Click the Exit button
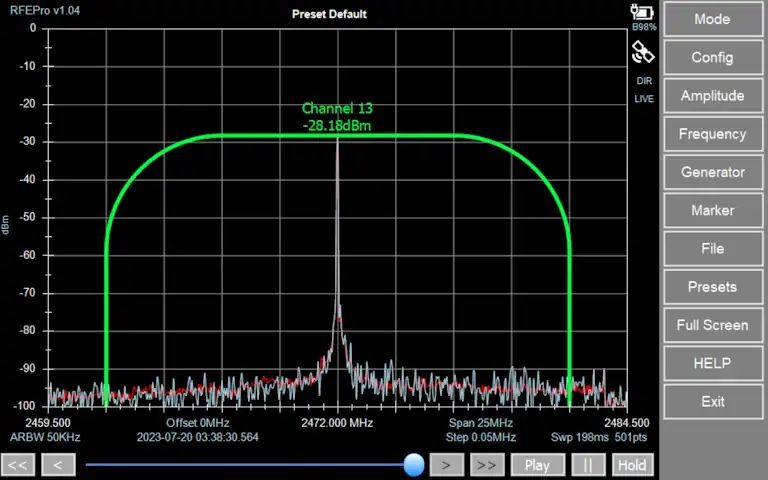Screen dimensions: 768x480 (x=712, y=401)
